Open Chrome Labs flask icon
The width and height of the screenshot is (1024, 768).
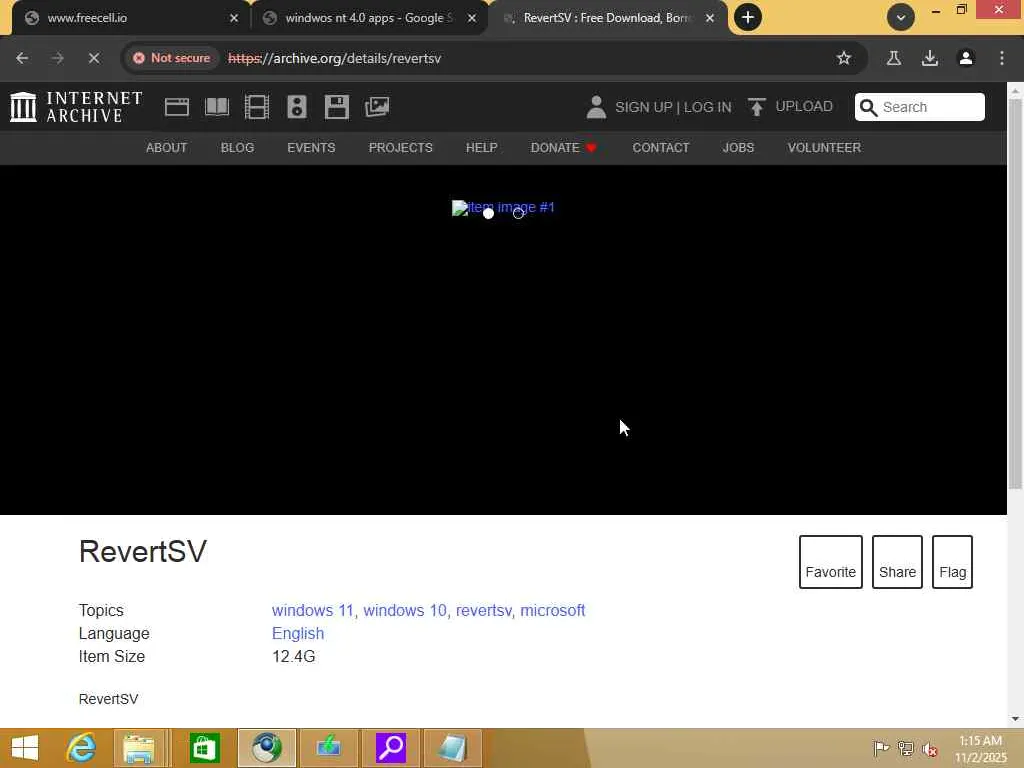click(x=893, y=58)
